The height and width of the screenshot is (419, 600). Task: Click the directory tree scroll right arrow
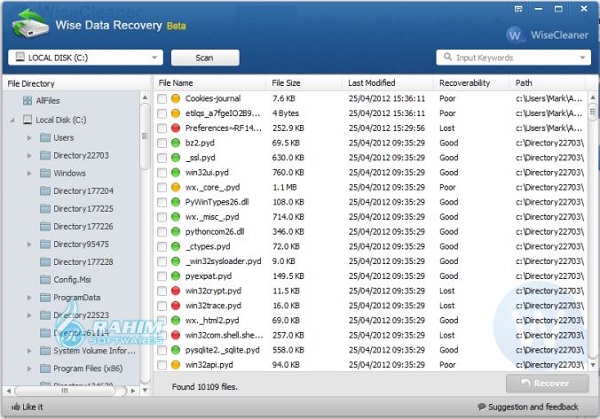pos(133,391)
